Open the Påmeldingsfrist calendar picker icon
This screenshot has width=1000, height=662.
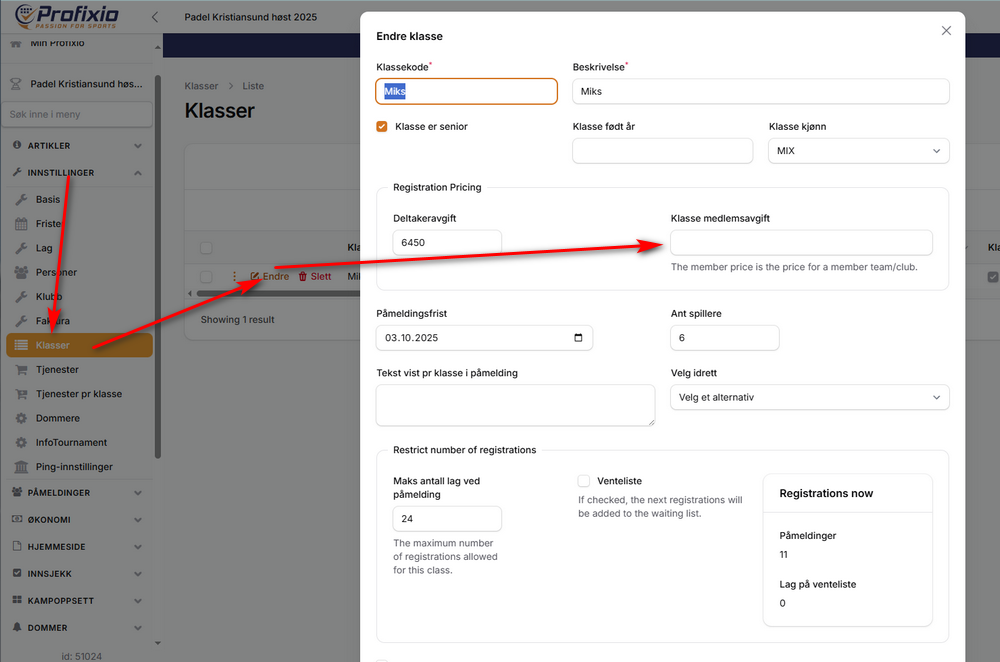579,338
